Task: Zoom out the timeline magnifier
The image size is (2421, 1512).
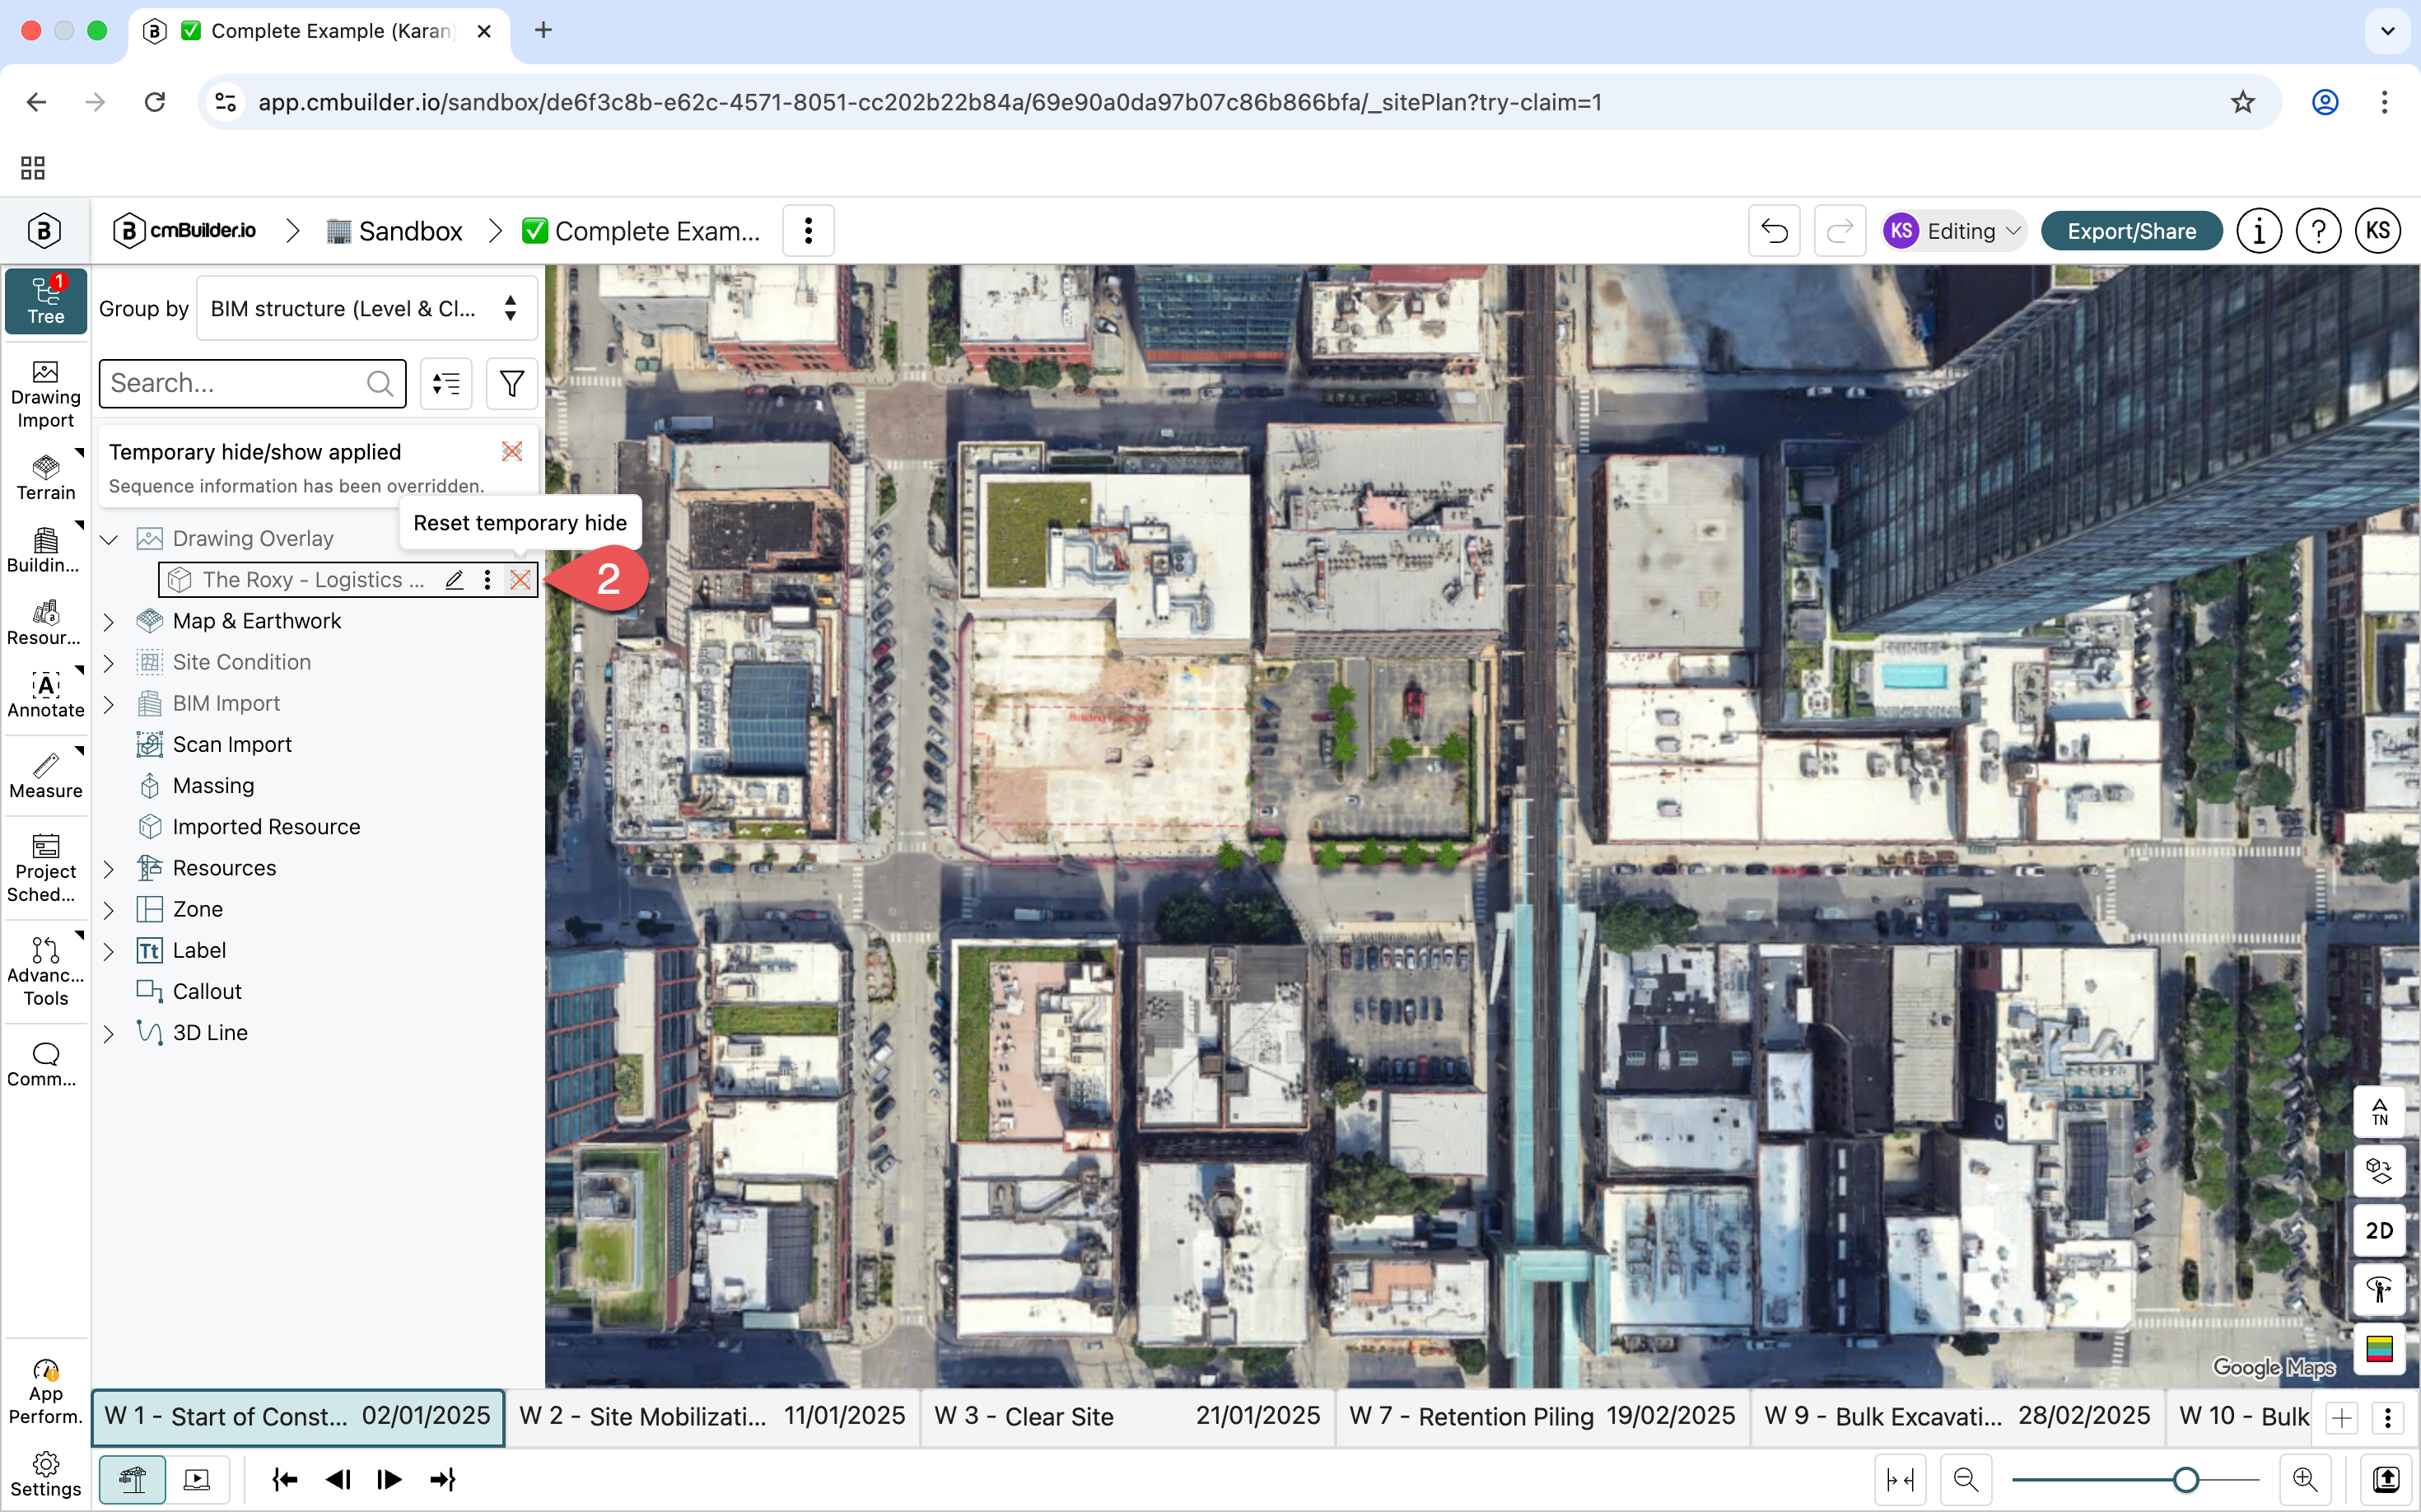Action: [x=1965, y=1479]
